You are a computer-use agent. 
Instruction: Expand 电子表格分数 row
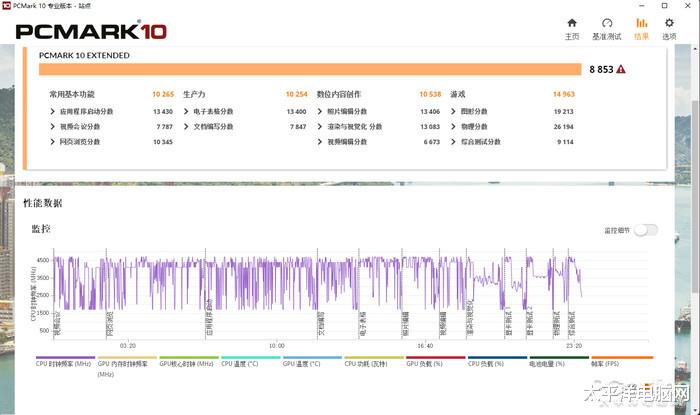pos(186,111)
